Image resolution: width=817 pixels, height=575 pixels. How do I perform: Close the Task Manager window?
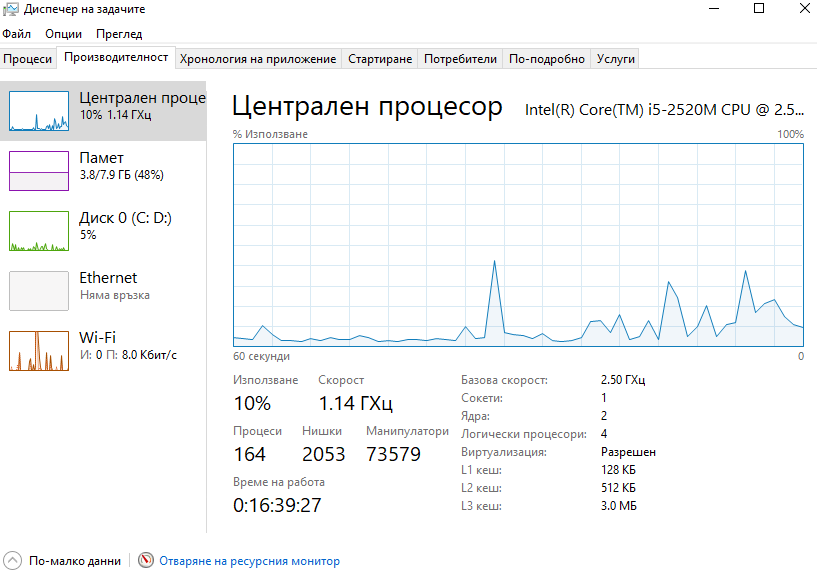pos(804,8)
